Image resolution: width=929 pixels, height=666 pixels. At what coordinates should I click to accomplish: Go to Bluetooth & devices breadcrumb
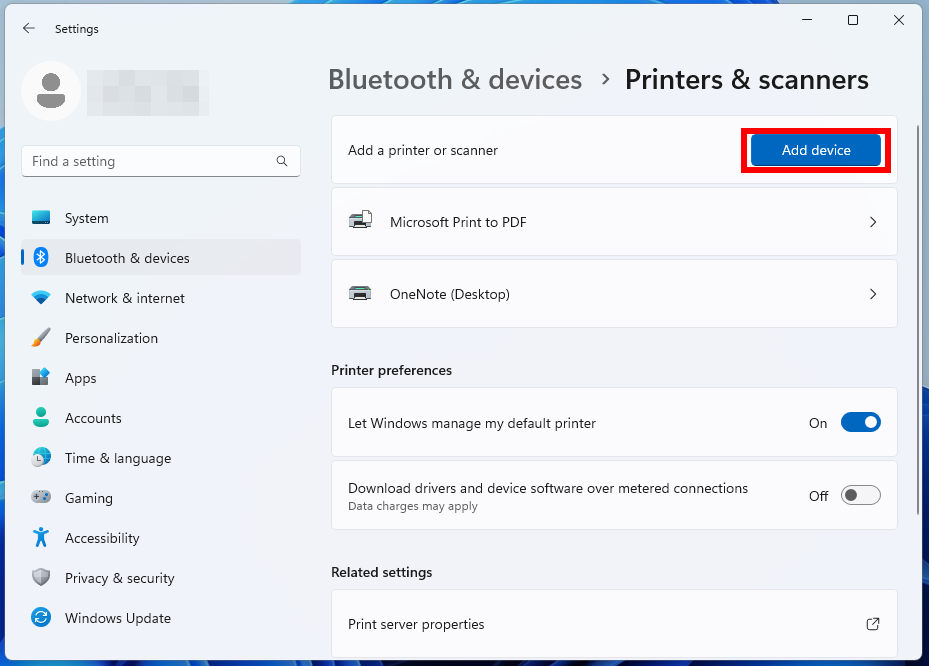(455, 79)
